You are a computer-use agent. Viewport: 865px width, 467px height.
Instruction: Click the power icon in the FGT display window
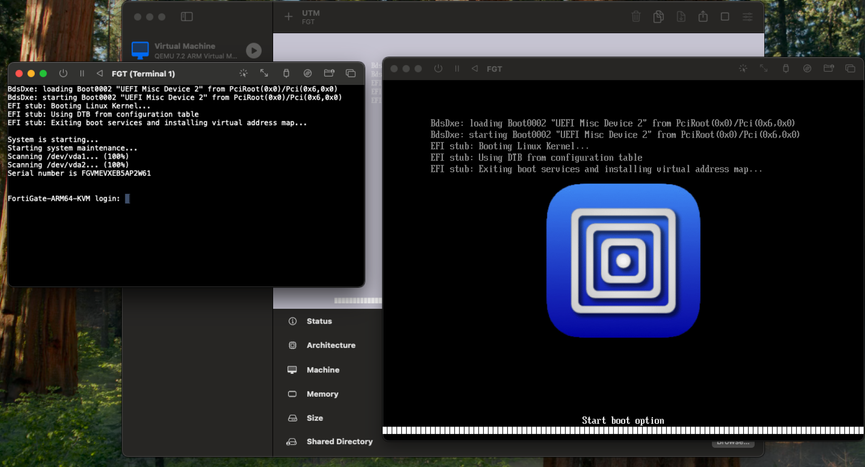(x=438, y=68)
